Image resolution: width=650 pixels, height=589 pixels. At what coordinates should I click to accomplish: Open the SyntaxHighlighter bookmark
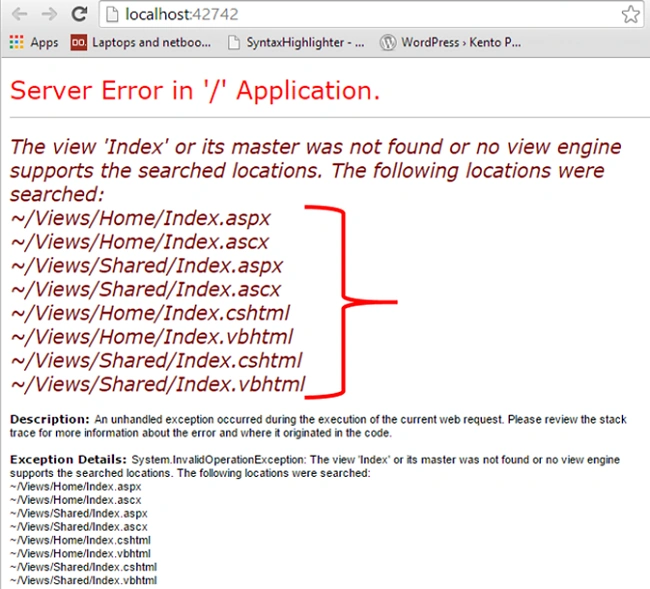[306, 42]
